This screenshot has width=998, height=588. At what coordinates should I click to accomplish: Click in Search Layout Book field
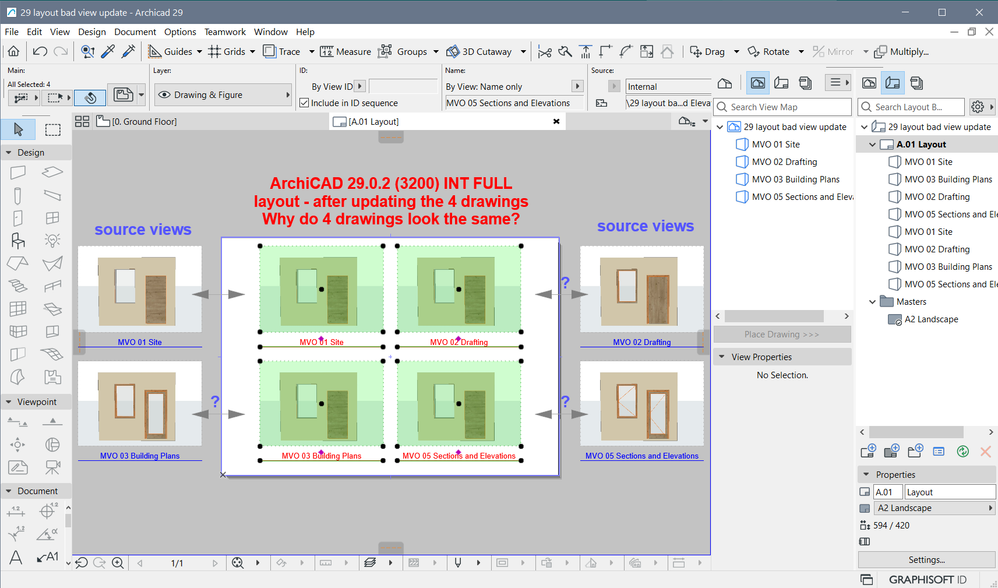911,107
